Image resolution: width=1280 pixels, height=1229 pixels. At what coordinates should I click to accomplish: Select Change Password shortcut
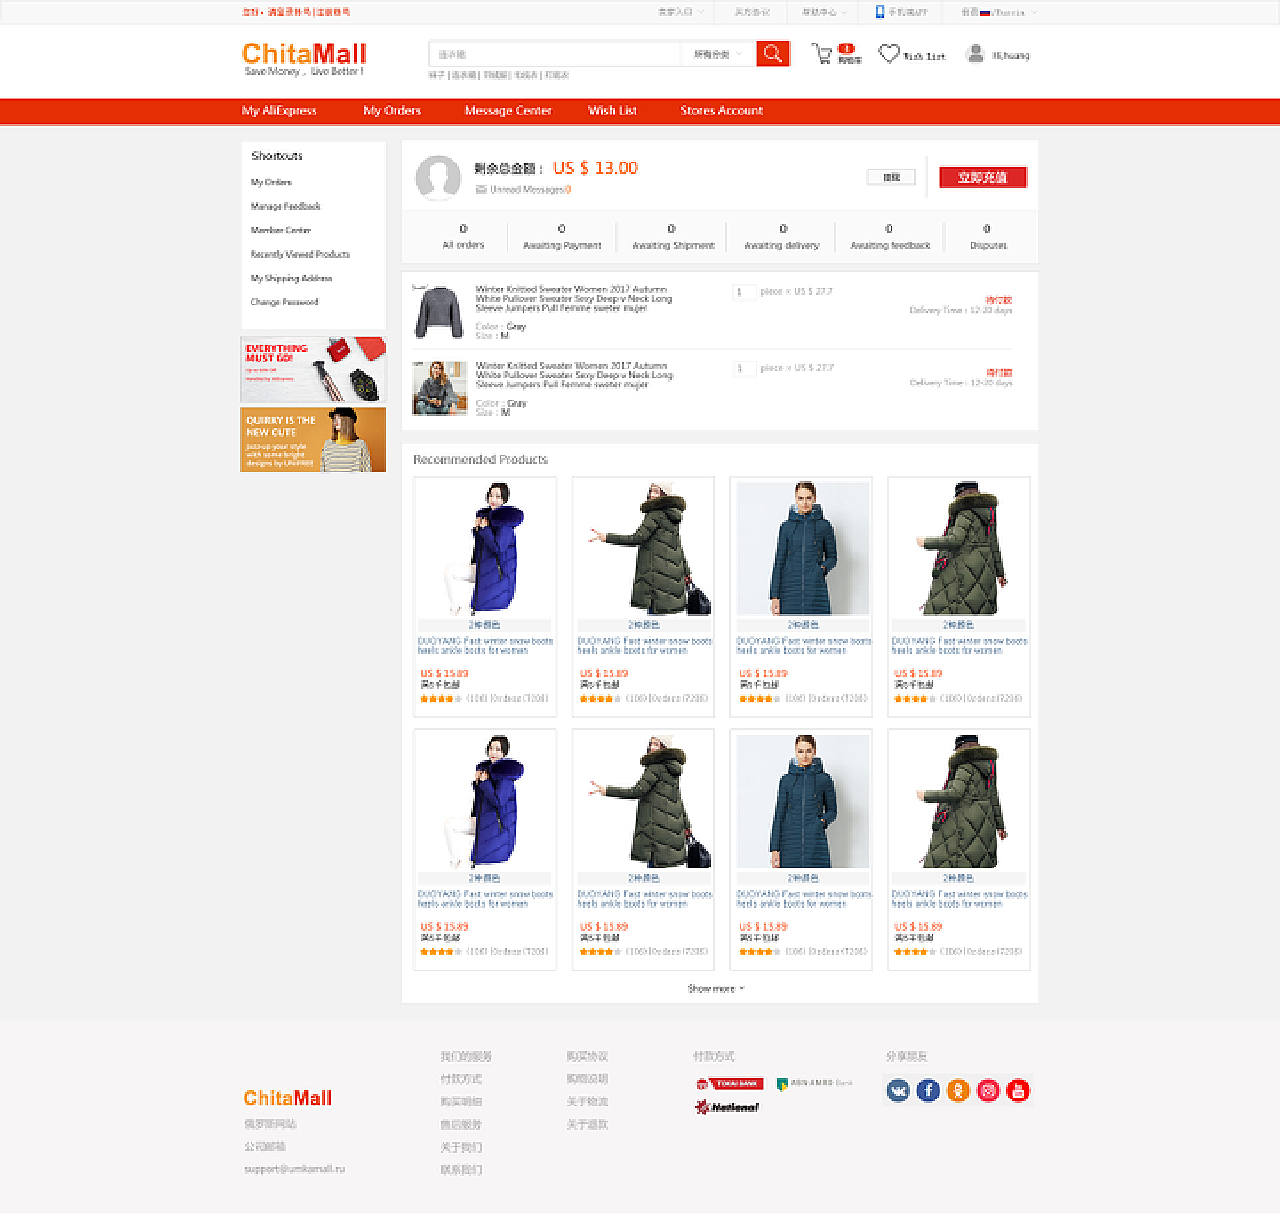(x=284, y=302)
